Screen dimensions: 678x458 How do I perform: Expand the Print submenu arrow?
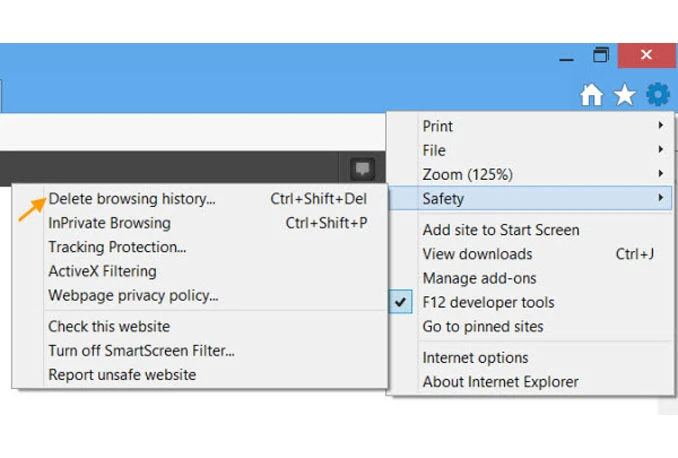[660, 125]
